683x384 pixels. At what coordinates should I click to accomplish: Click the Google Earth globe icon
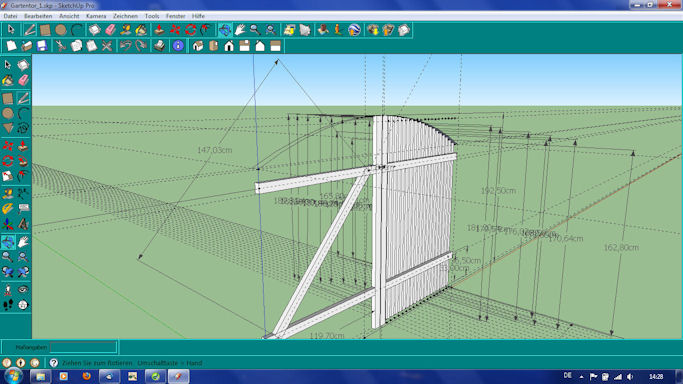pos(354,30)
